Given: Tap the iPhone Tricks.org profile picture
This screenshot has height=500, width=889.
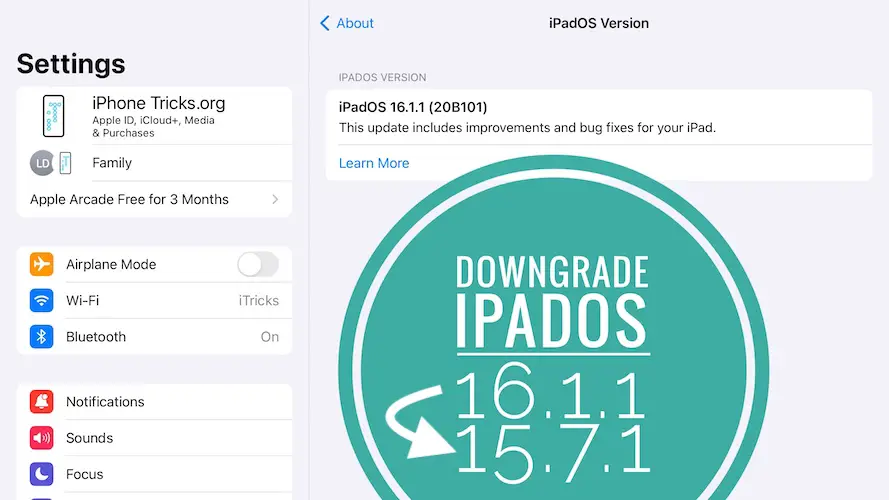Looking at the screenshot, I should click(53, 117).
